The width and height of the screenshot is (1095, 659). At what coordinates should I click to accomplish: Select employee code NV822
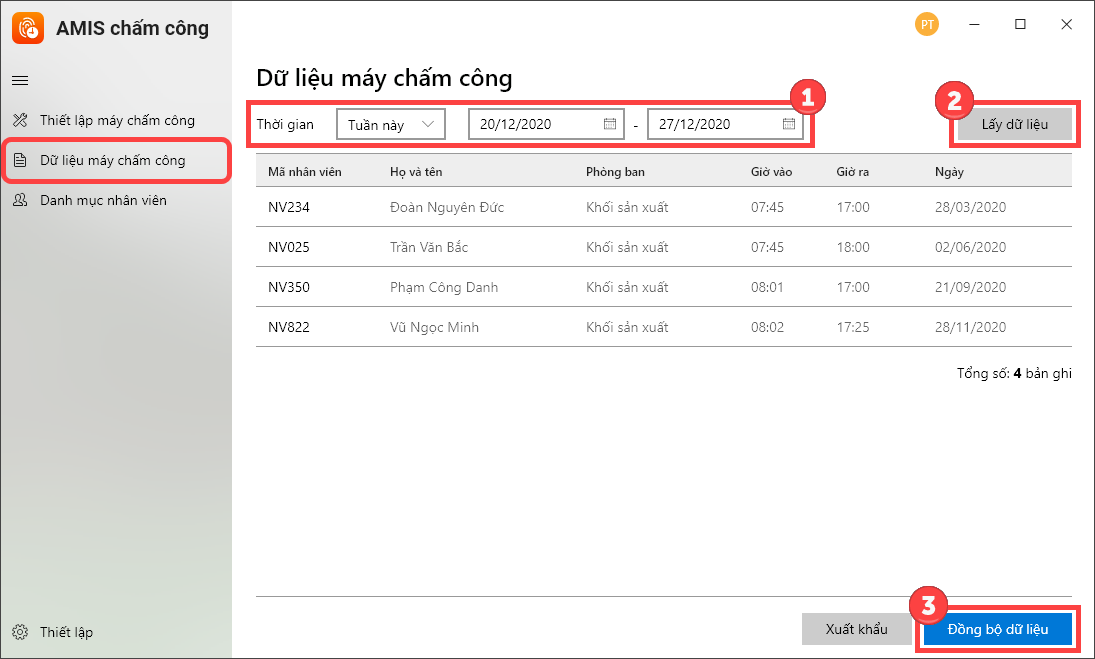click(x=288, y=327)
